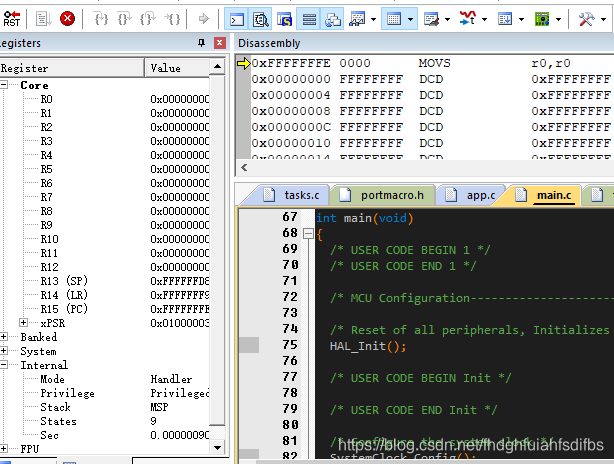Expand the Banked register group

[3, 337]
